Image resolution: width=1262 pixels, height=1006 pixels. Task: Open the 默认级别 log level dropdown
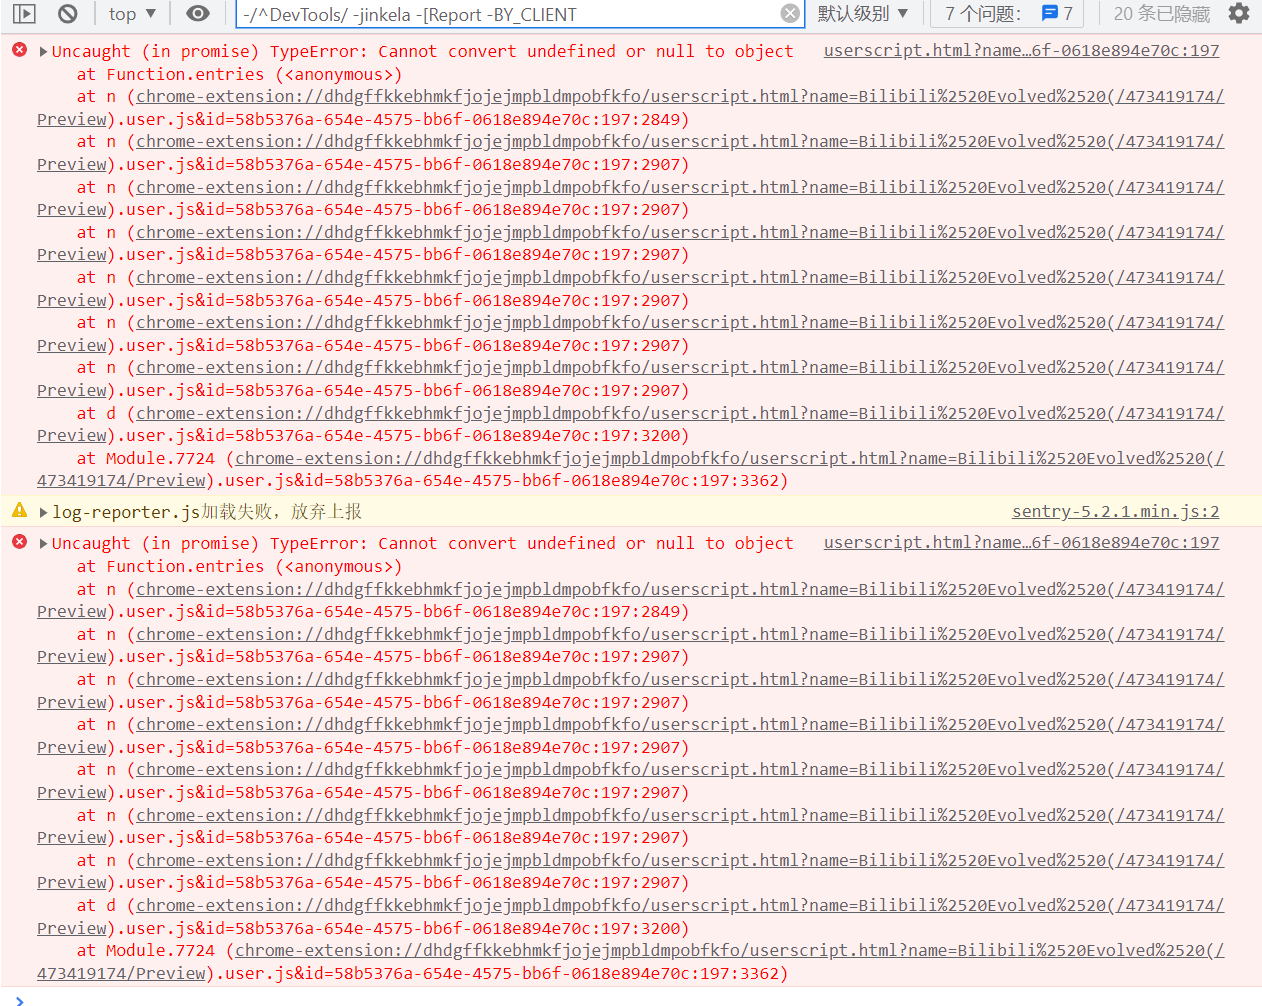862,14
